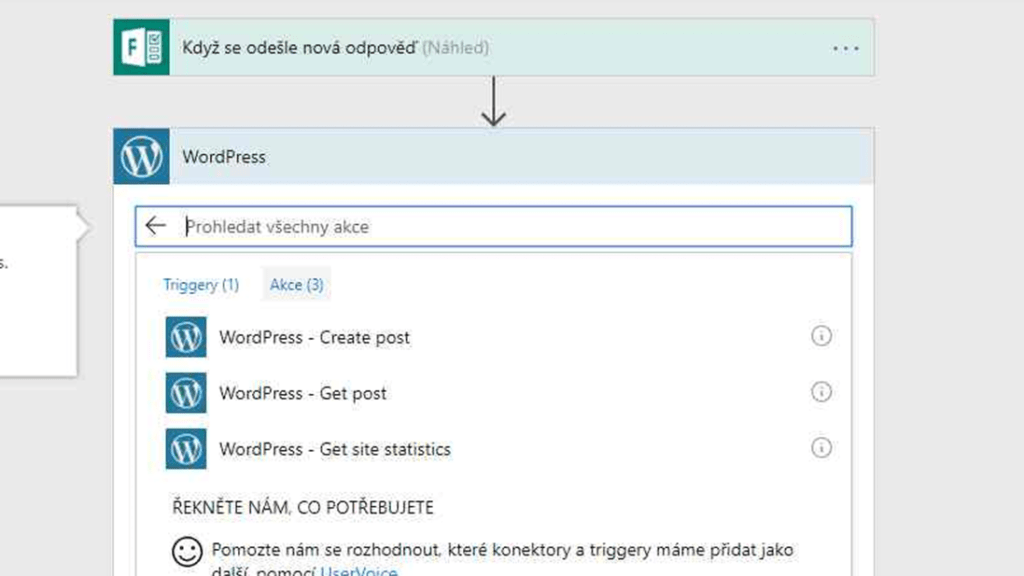Open the trigger's three-dot options menu
The image size is (1024, 576).
pos(845,48)
